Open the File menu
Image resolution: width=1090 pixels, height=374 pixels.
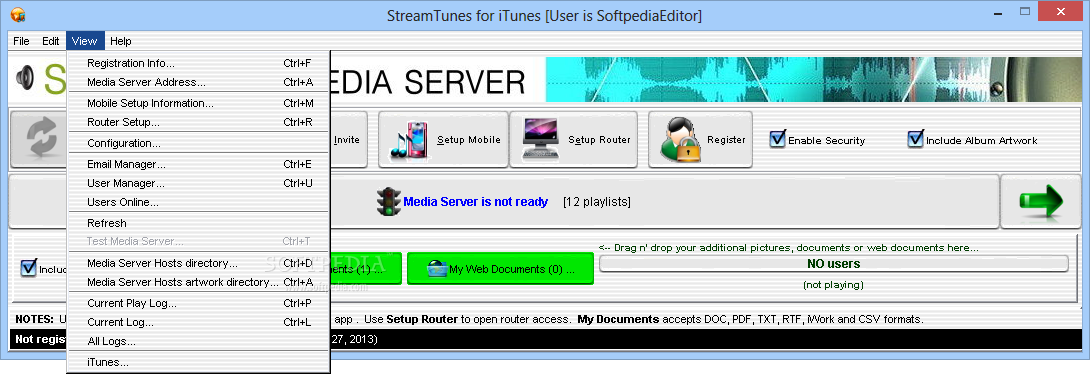click(x=21, y=41)
